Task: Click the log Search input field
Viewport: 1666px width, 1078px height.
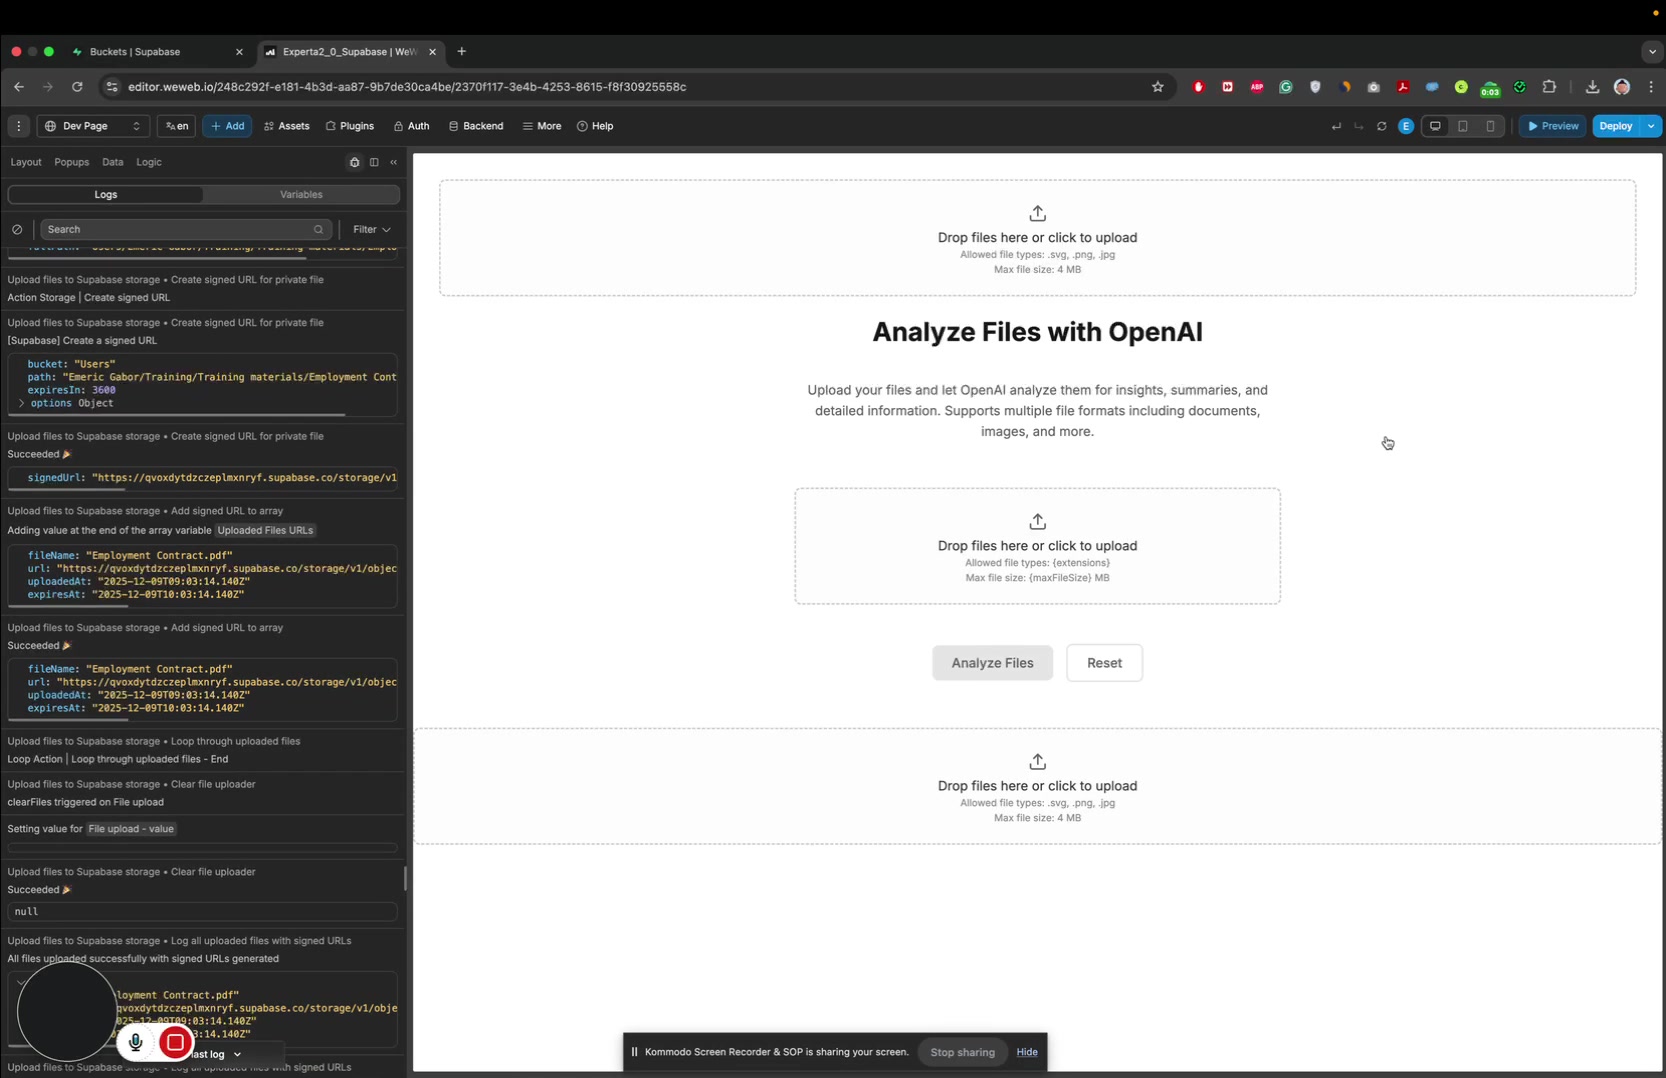Action: click(x=180, y=229)
